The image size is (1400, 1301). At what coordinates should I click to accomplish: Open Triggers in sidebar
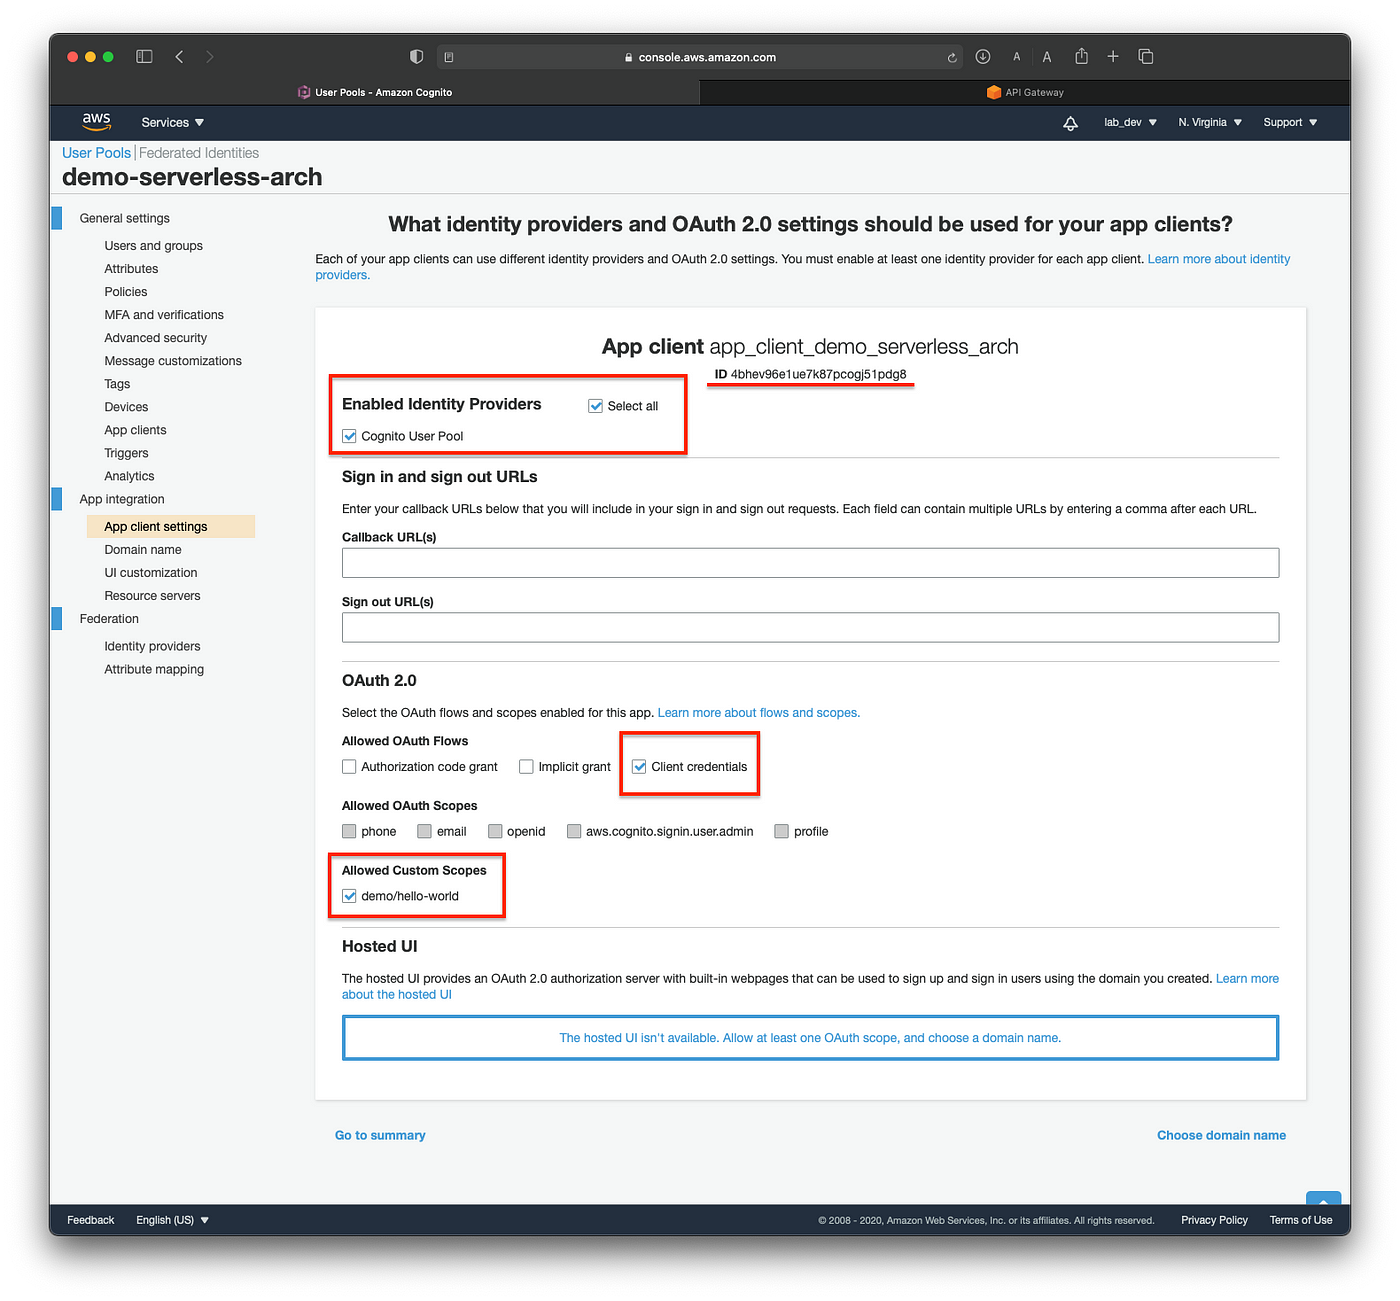coord(126,453)
